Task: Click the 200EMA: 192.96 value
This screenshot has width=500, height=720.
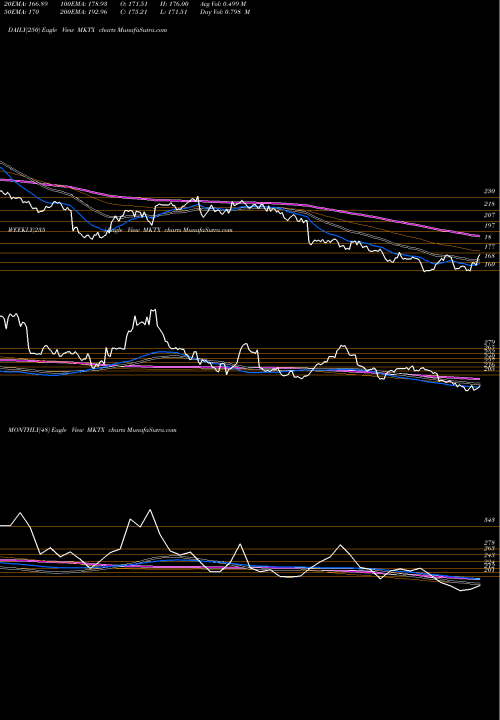Action: pyautogui.click(x=84, y=12)
